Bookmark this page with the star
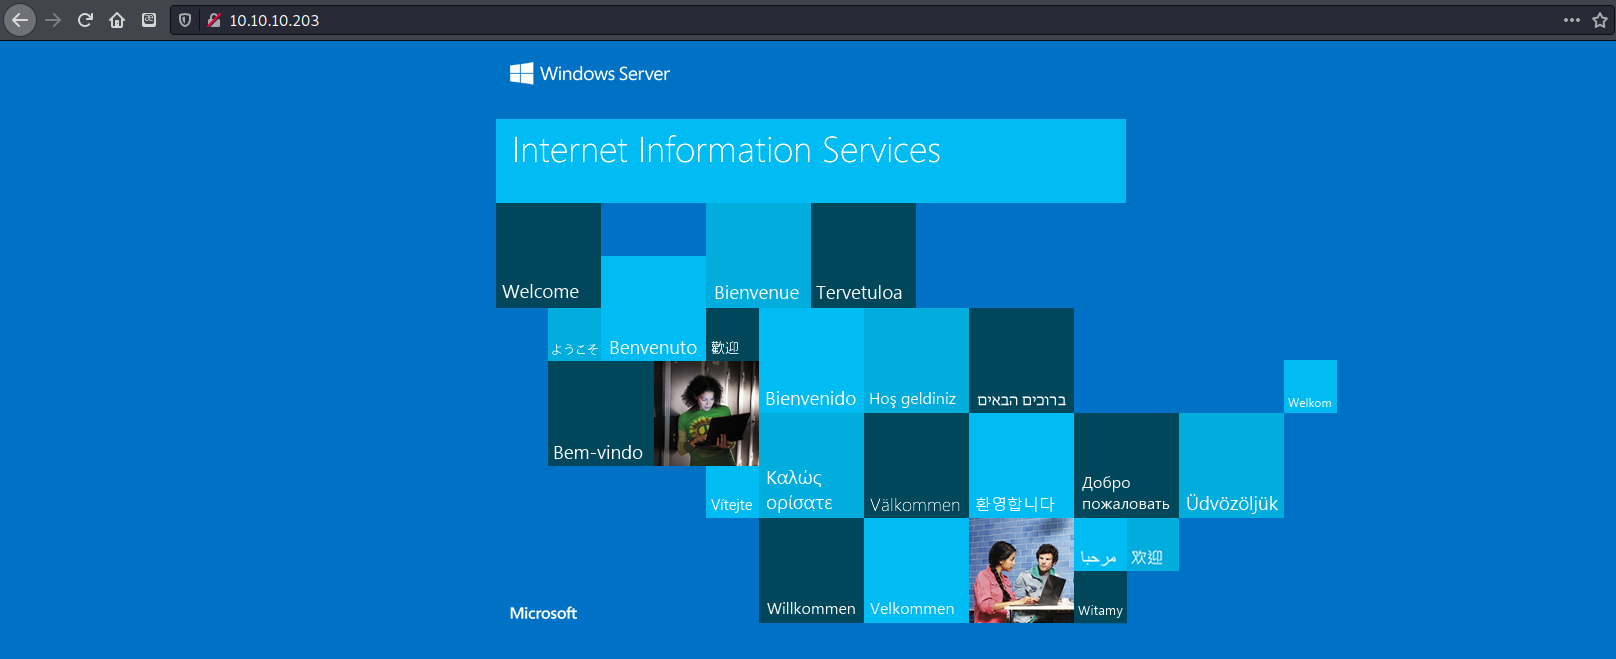The image size is (1616, 659). coord(1600,20)
